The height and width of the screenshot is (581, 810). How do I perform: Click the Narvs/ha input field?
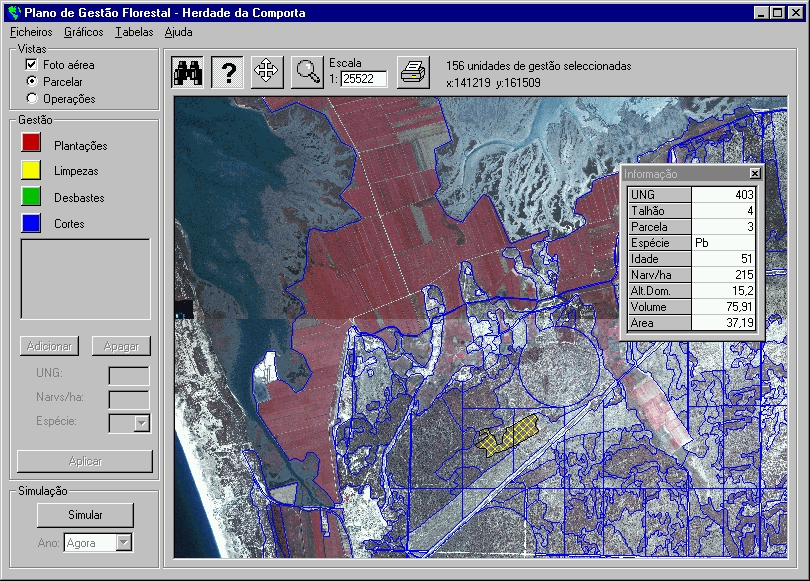point(129,399)
